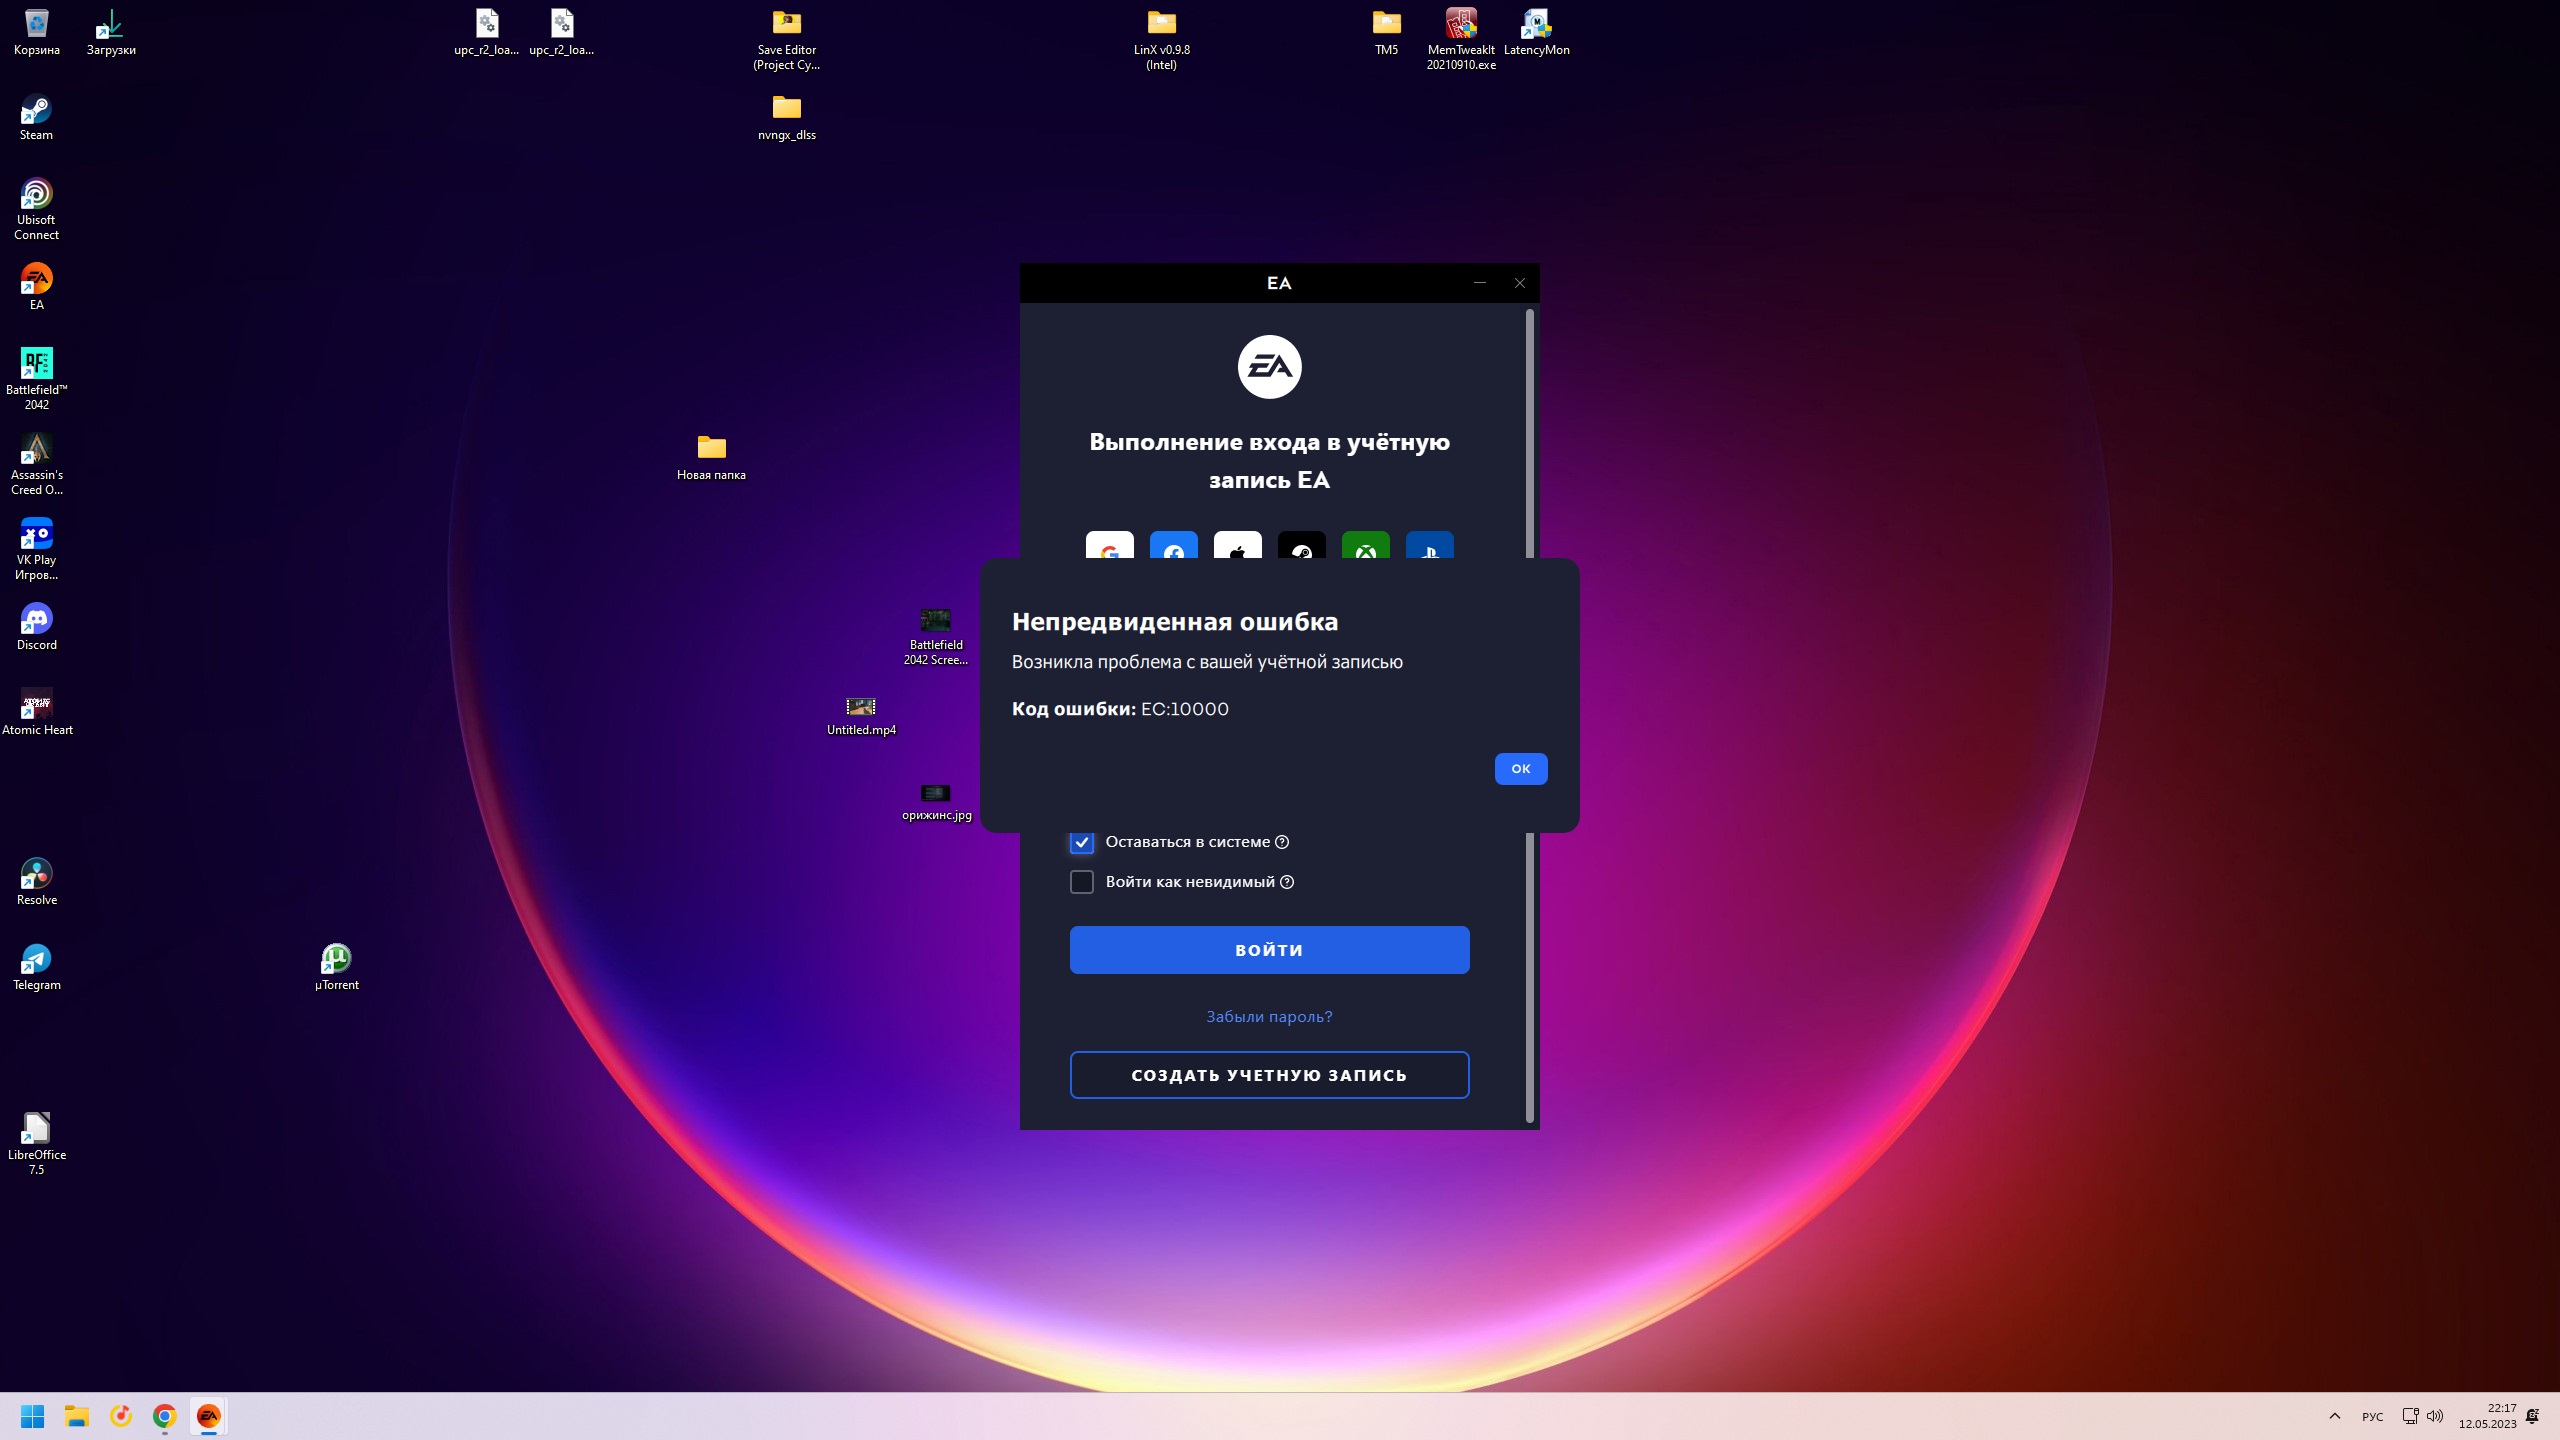This screenshot has height=1440, width=2560.
Task: Uncheck the 'Оставаться в системе' checkbox
Action: click(1081, 842)
